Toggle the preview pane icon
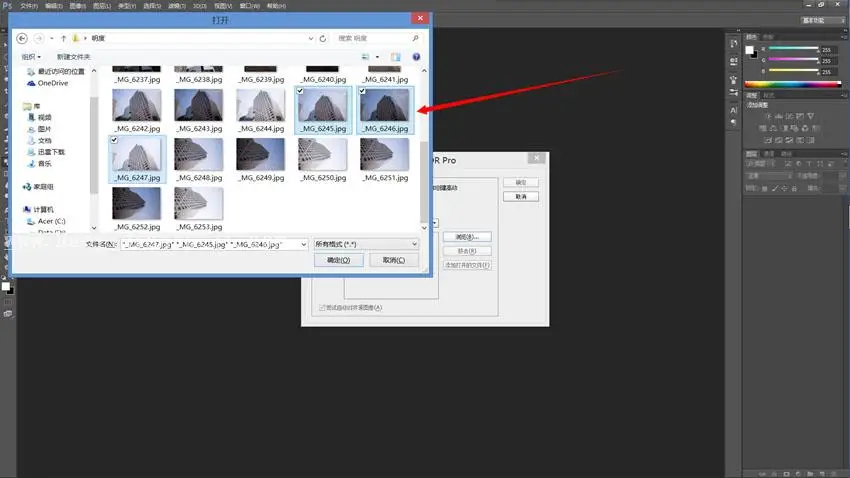Viewport: 850px width, 478px height. pyautogui.click(x=395, y=57)
